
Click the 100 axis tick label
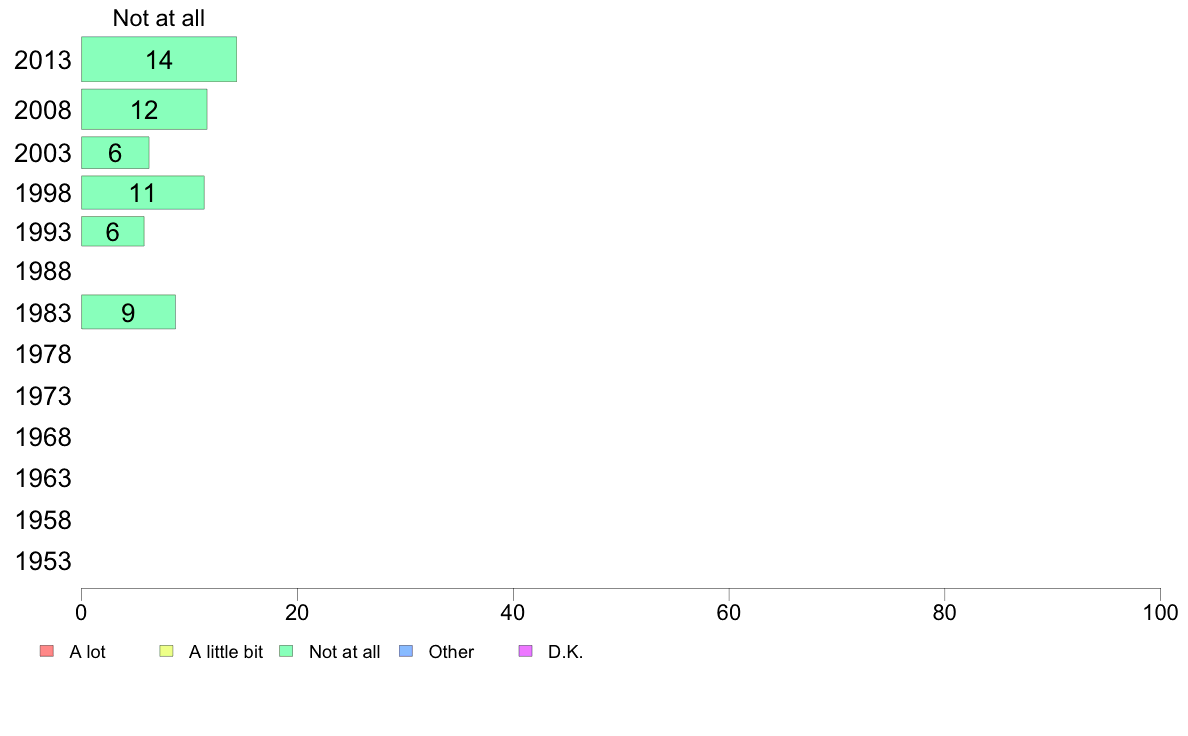pyautogui.click(x=1160, y=612)
